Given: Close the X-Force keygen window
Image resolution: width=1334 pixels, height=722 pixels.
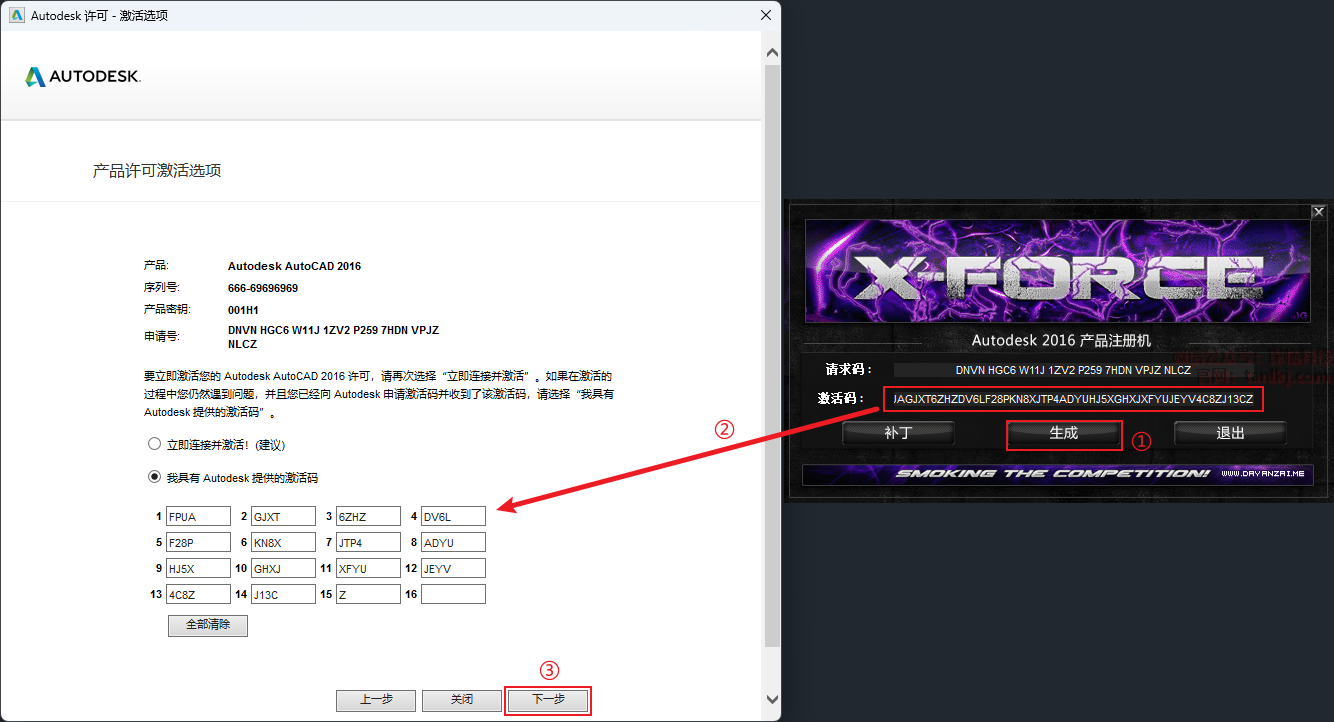Looking at the screenshot, I should pyautogui.click(x=1318, y=212).
